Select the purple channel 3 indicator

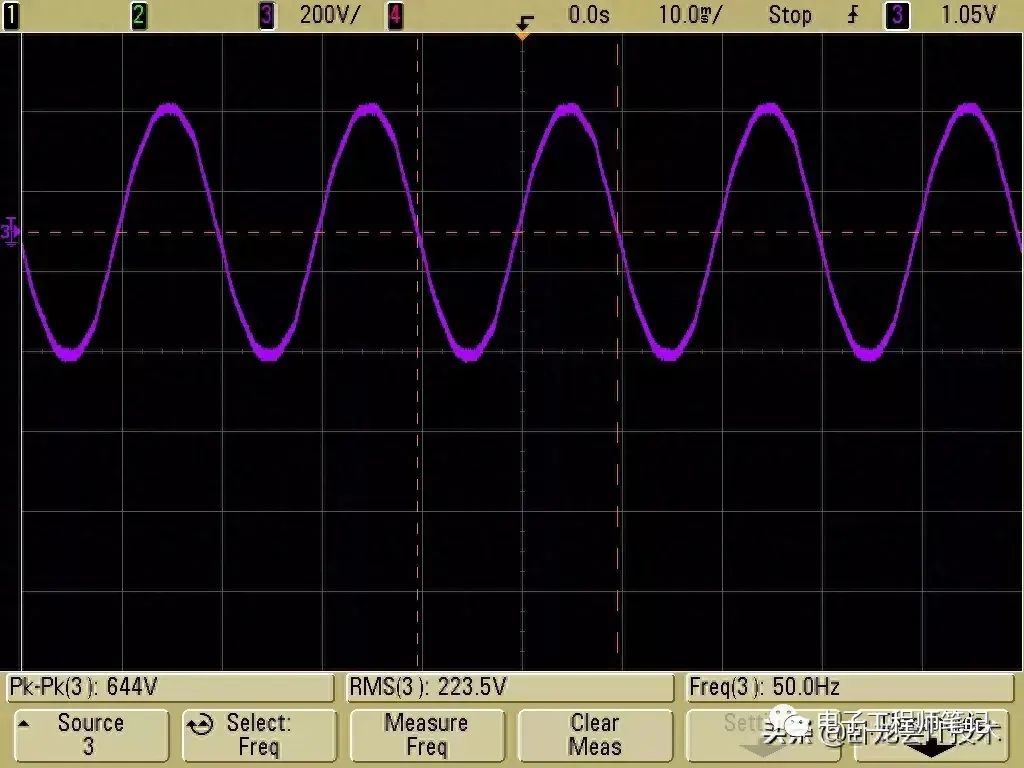click(267, 15)
